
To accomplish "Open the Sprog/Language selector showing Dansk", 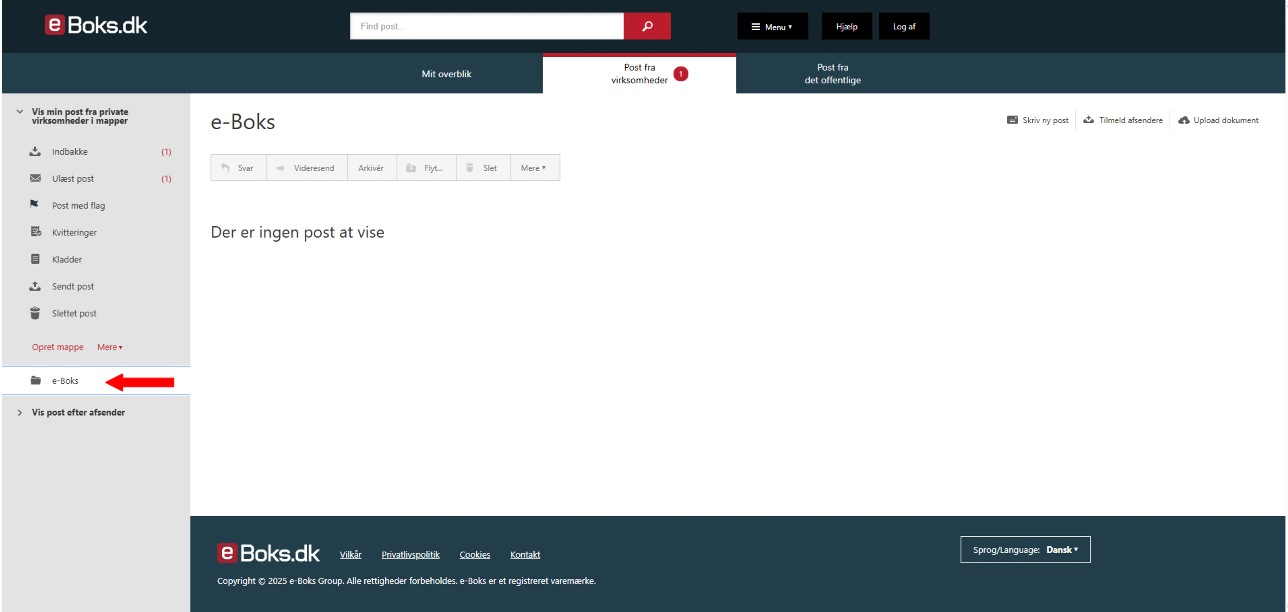I will [x=1025, y=549].
